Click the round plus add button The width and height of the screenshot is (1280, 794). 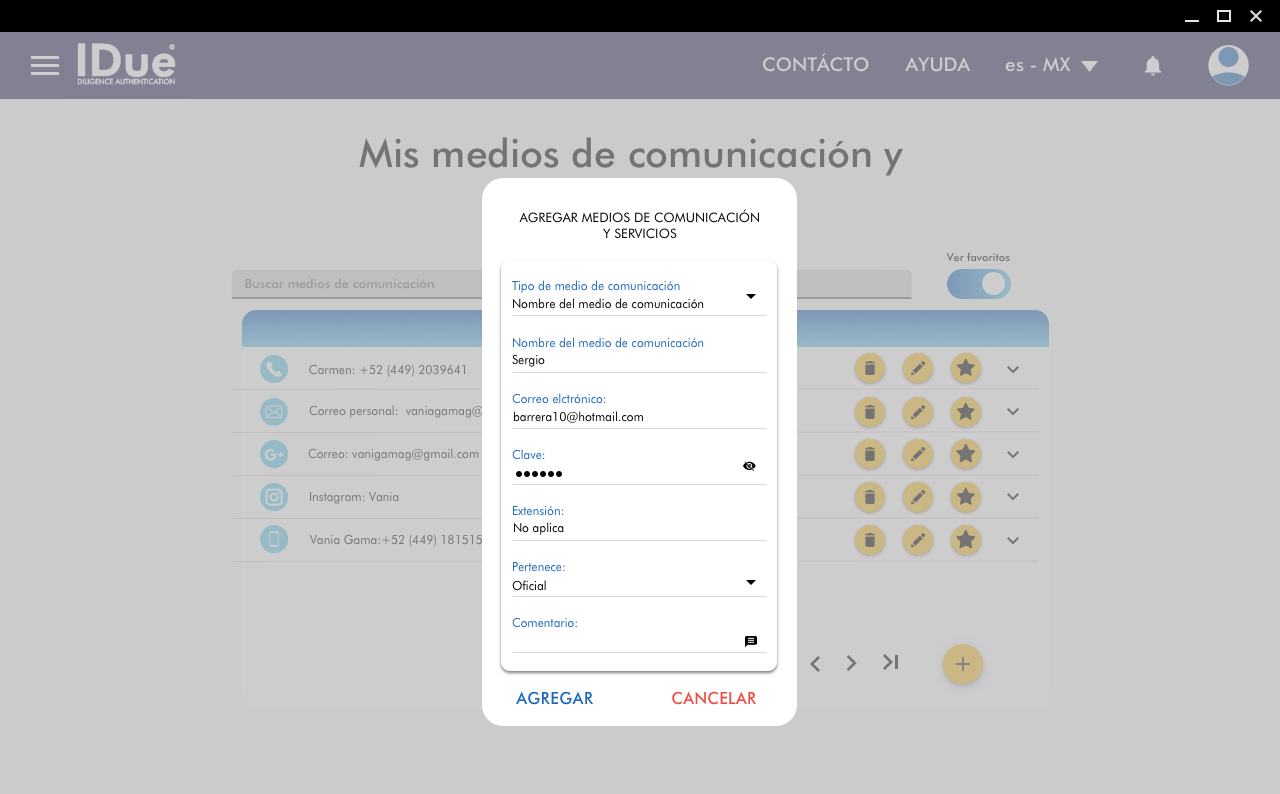[962, 664]
